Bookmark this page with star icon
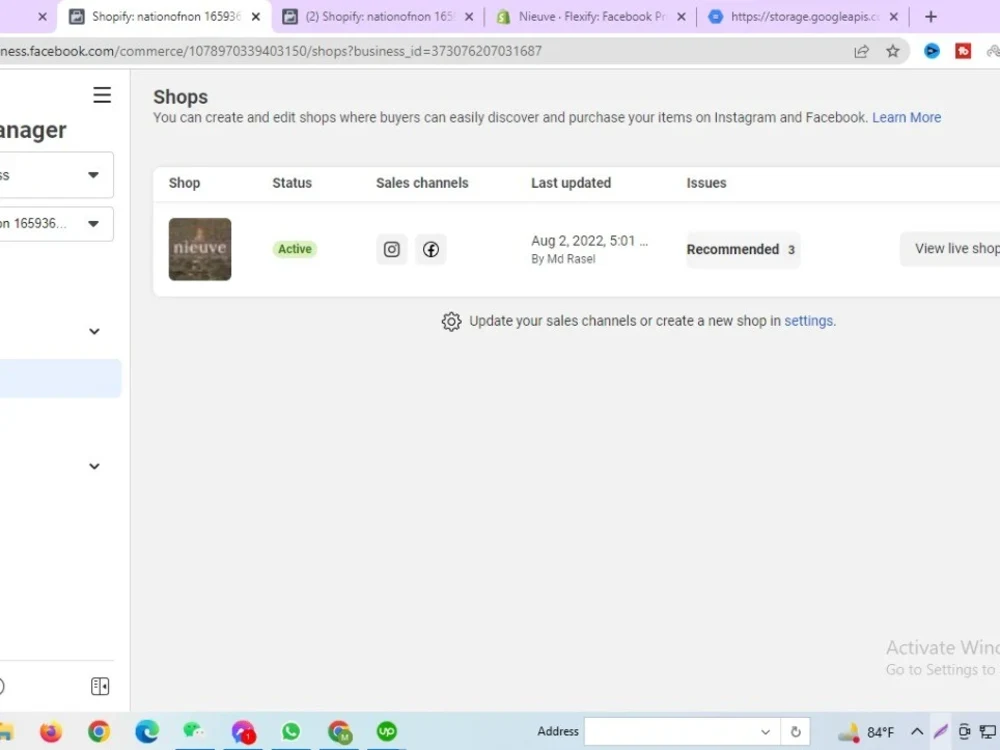 pyautogui.click(x=893, y=51)
